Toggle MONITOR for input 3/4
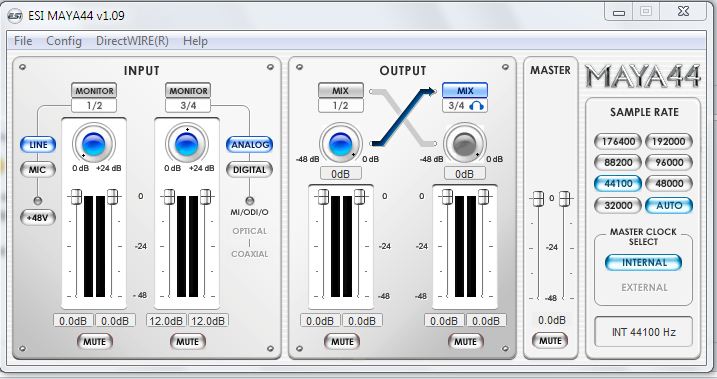This screenshot has height=379, width=717. [x=188, y=91]
